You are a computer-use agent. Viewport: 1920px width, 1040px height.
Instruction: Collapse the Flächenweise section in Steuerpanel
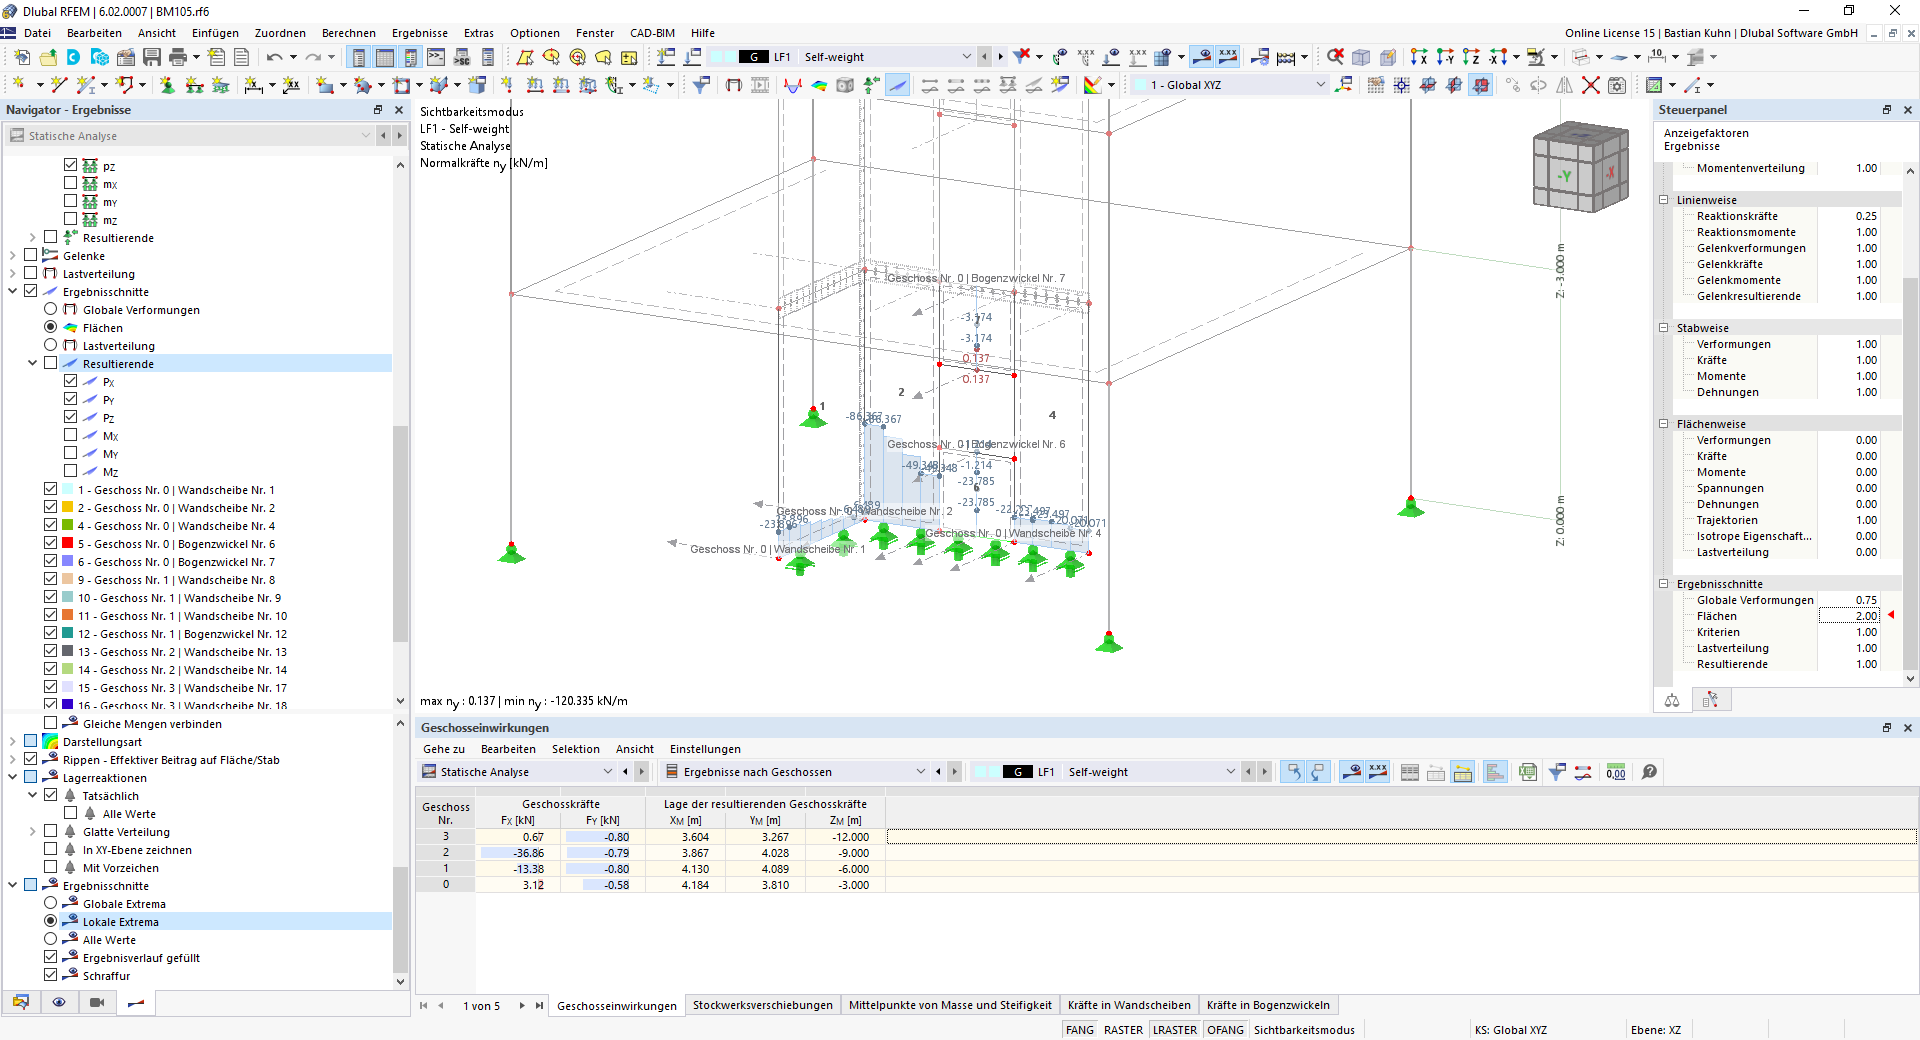coord(1664,424)
